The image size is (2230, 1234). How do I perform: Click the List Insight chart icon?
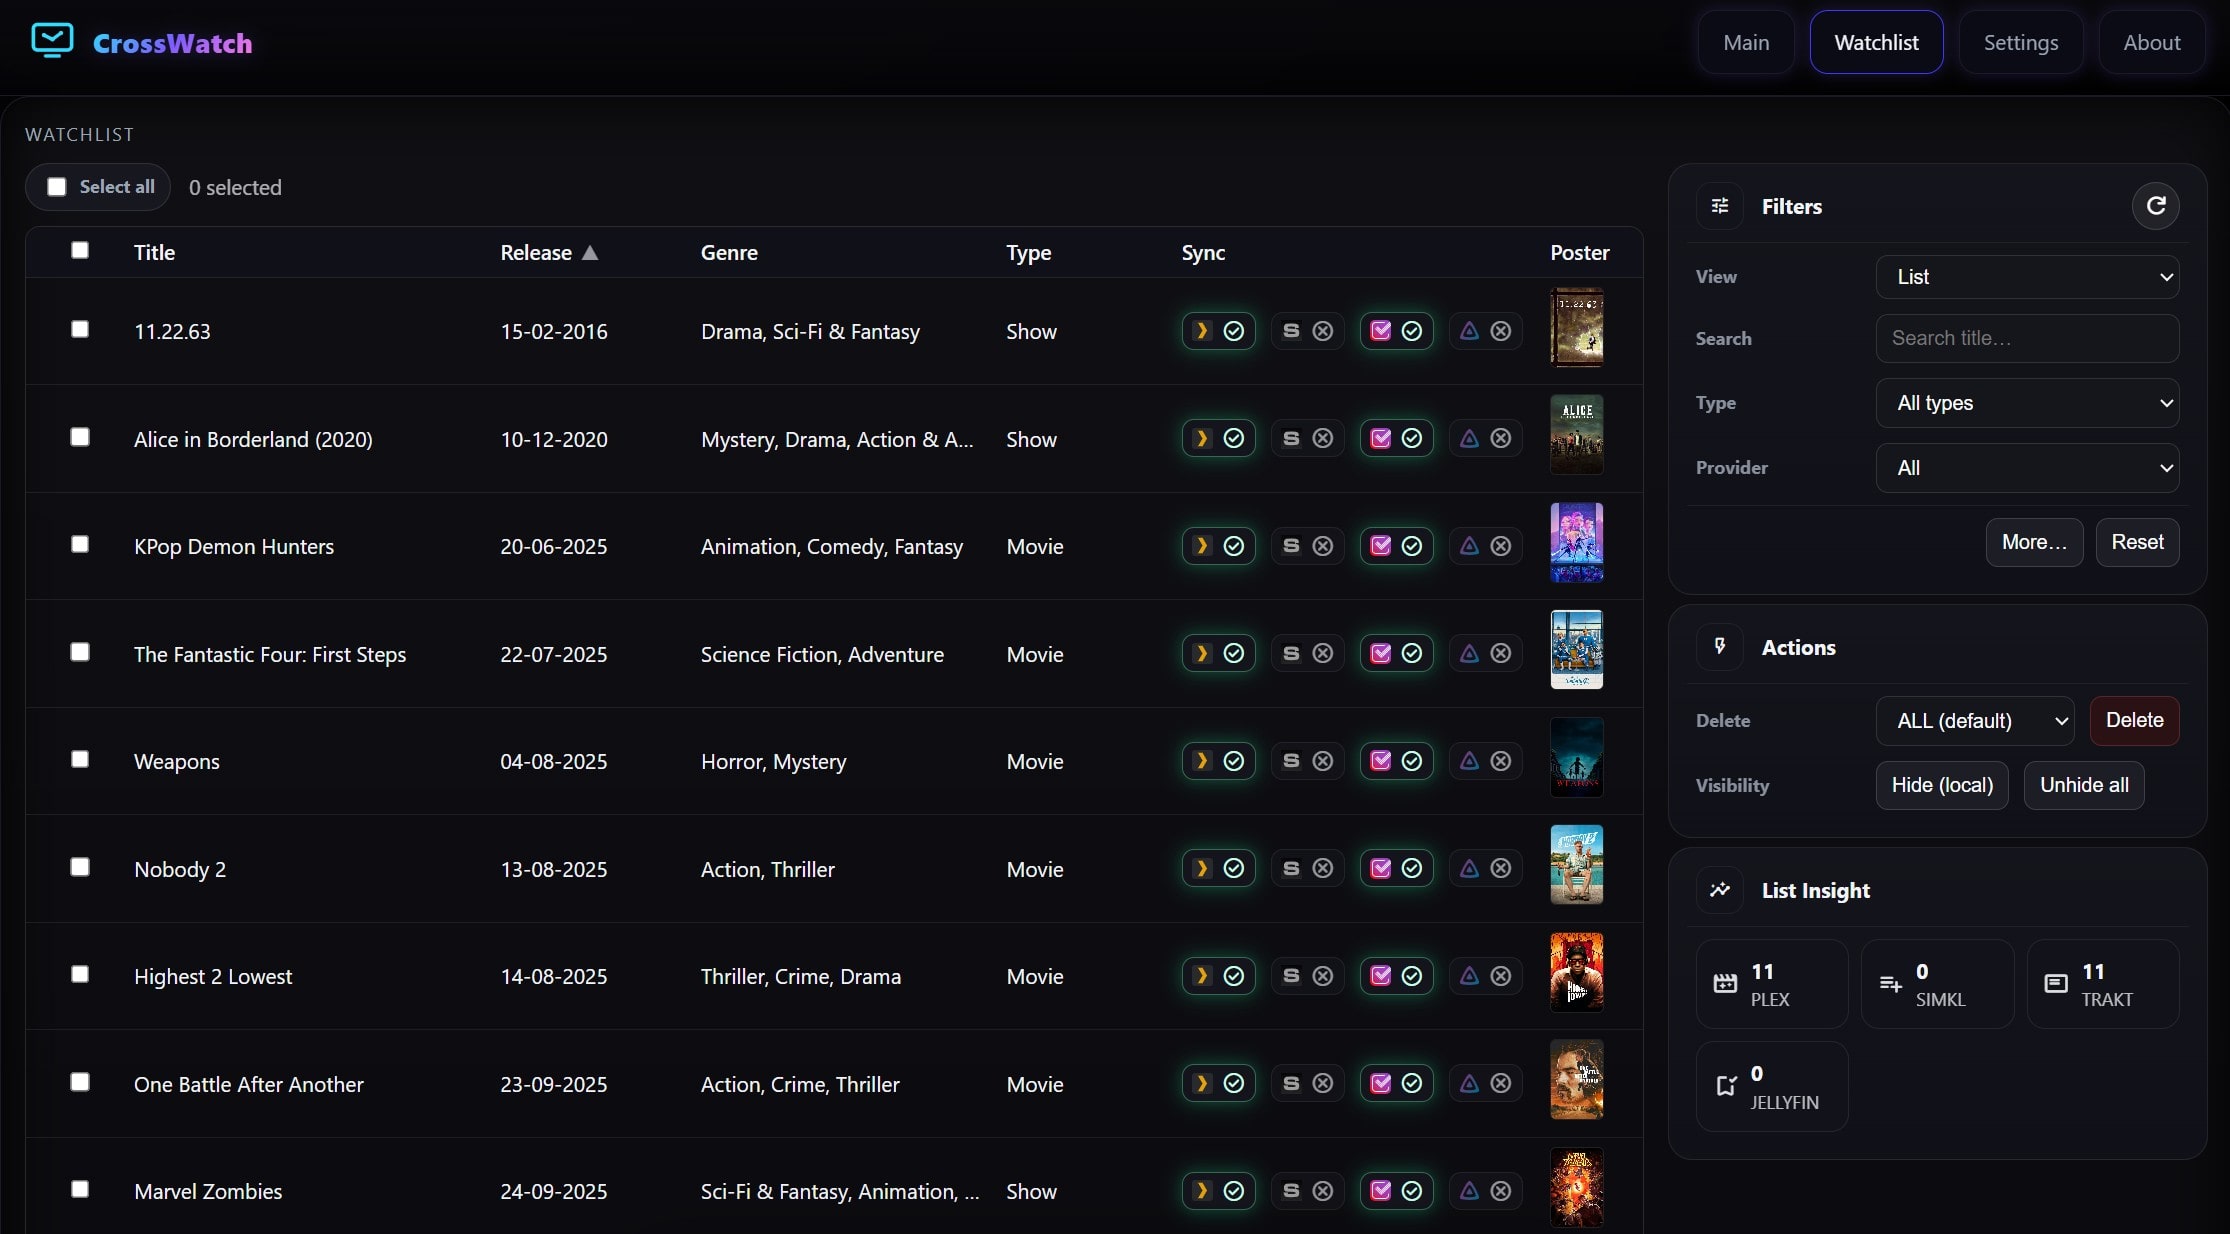1720,890
